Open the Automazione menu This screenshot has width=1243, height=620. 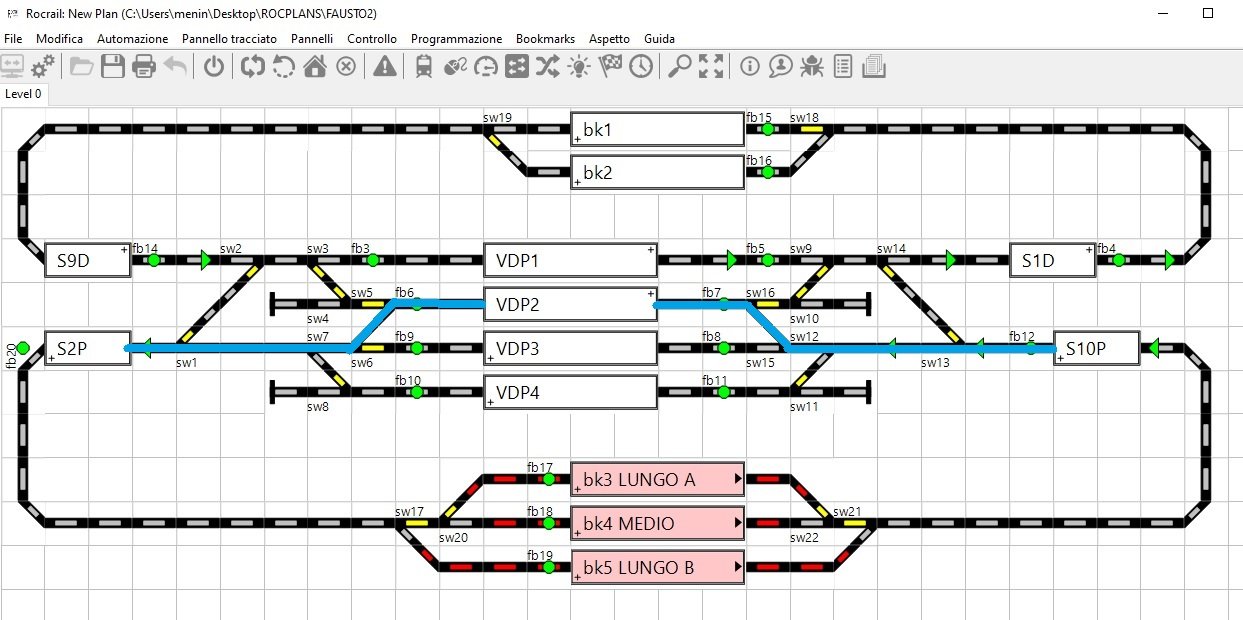(x=132, y=38)
